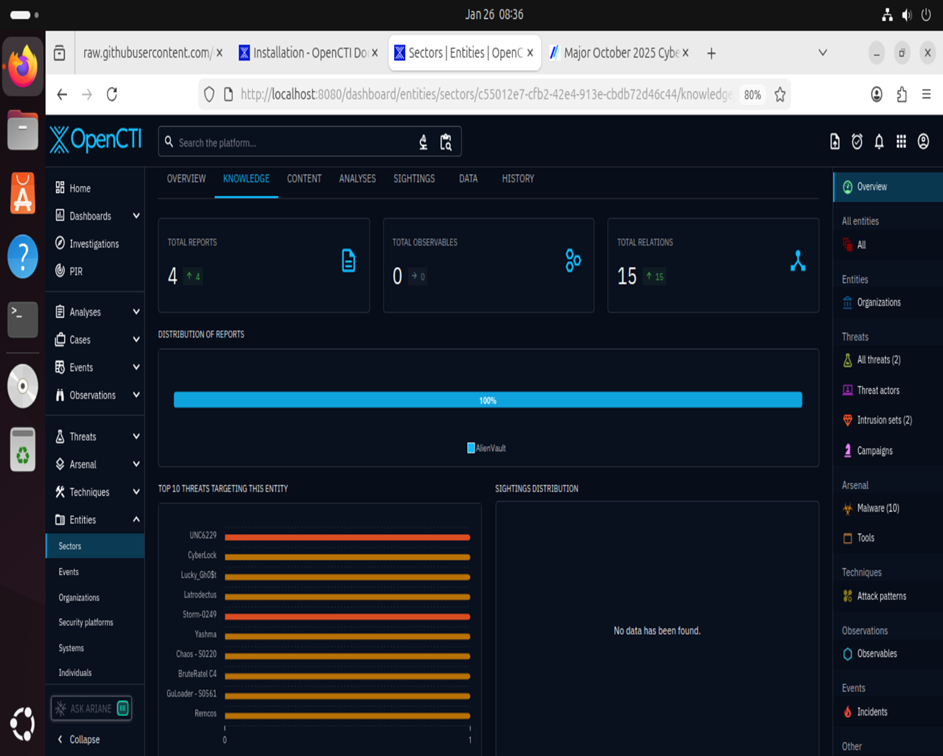Open Terminal from the Ubuntu dock

pyautogui.click(x=23, y=320)
